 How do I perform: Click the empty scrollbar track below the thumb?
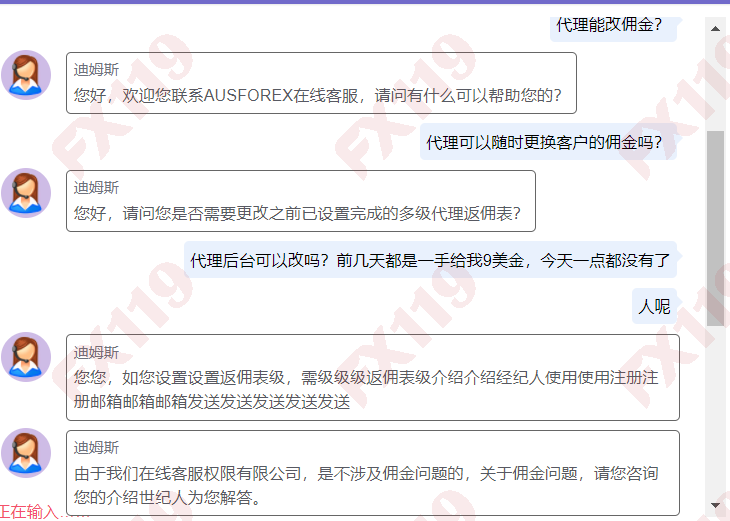click(715, 410)
